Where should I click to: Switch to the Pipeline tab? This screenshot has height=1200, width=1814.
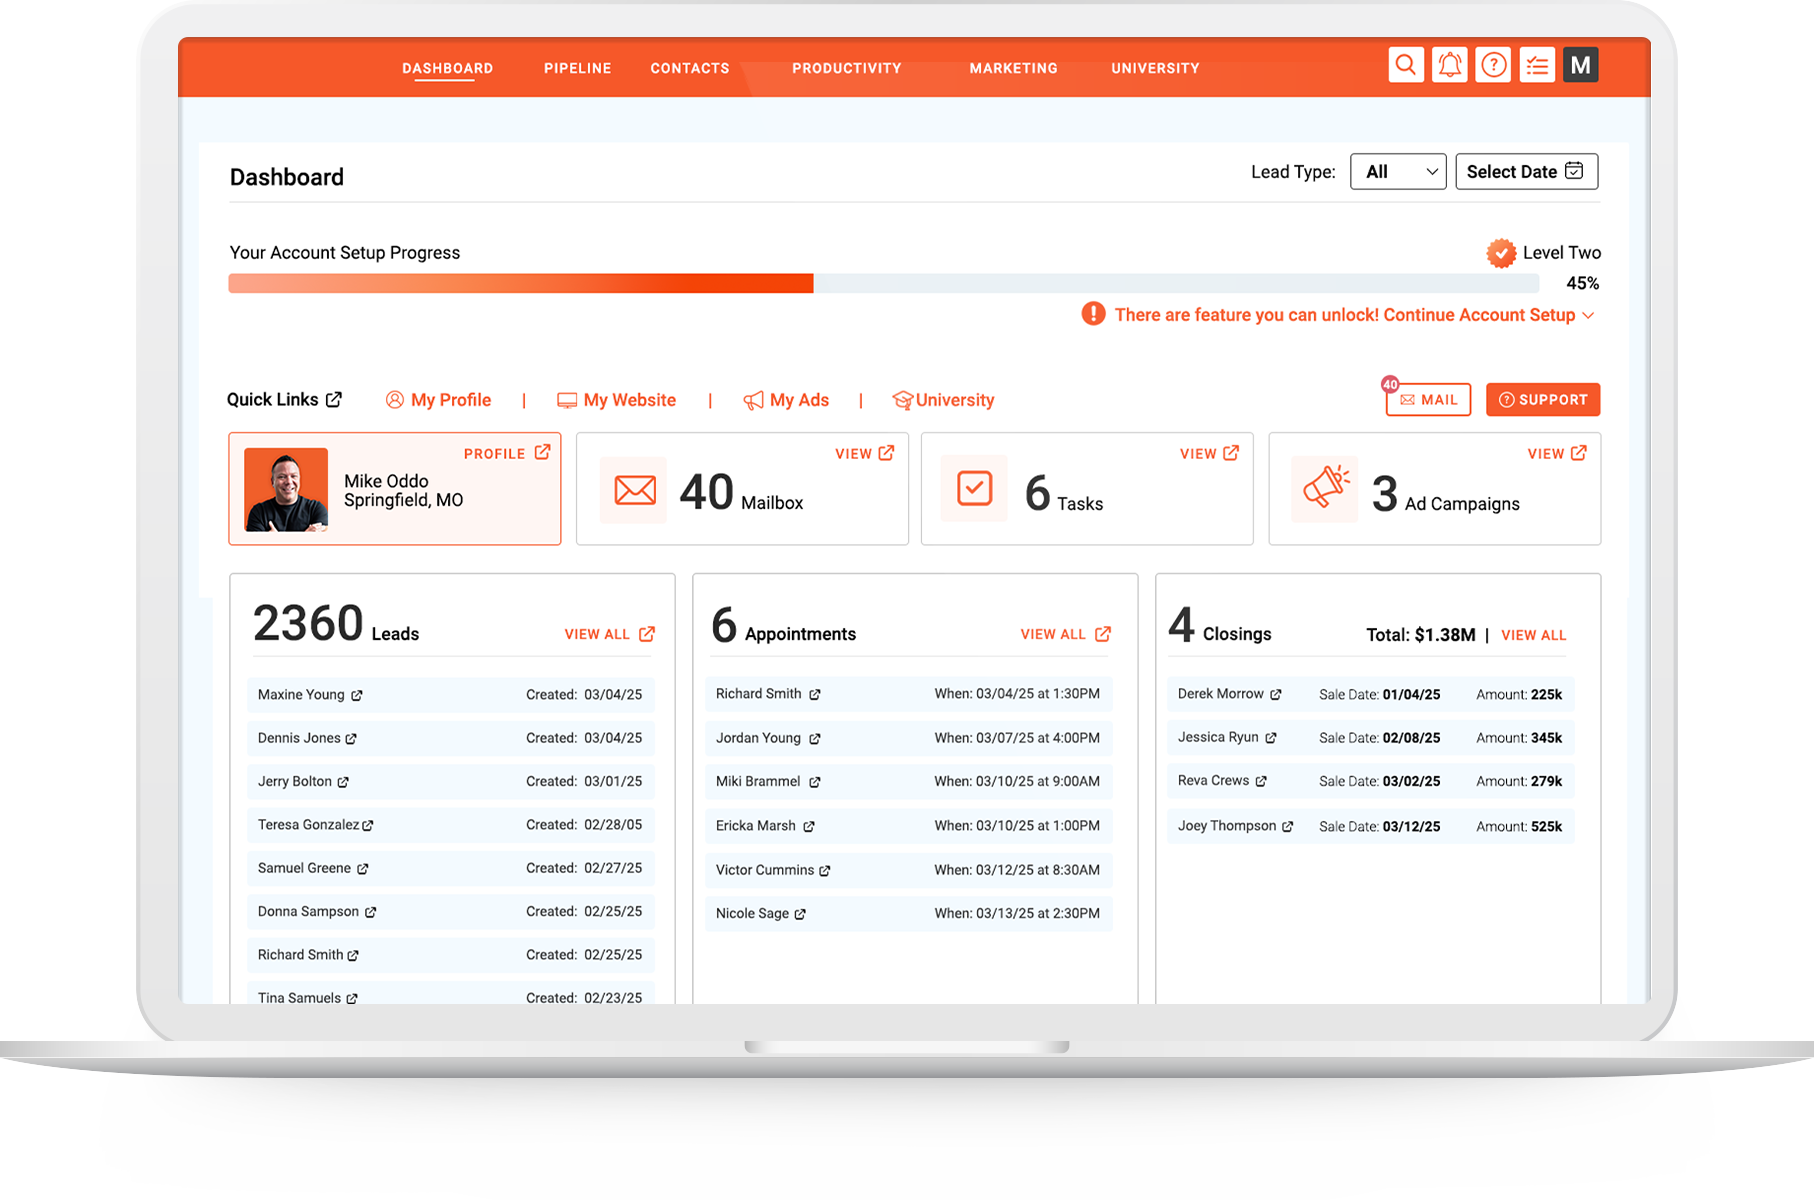click(x=577, y=68)
